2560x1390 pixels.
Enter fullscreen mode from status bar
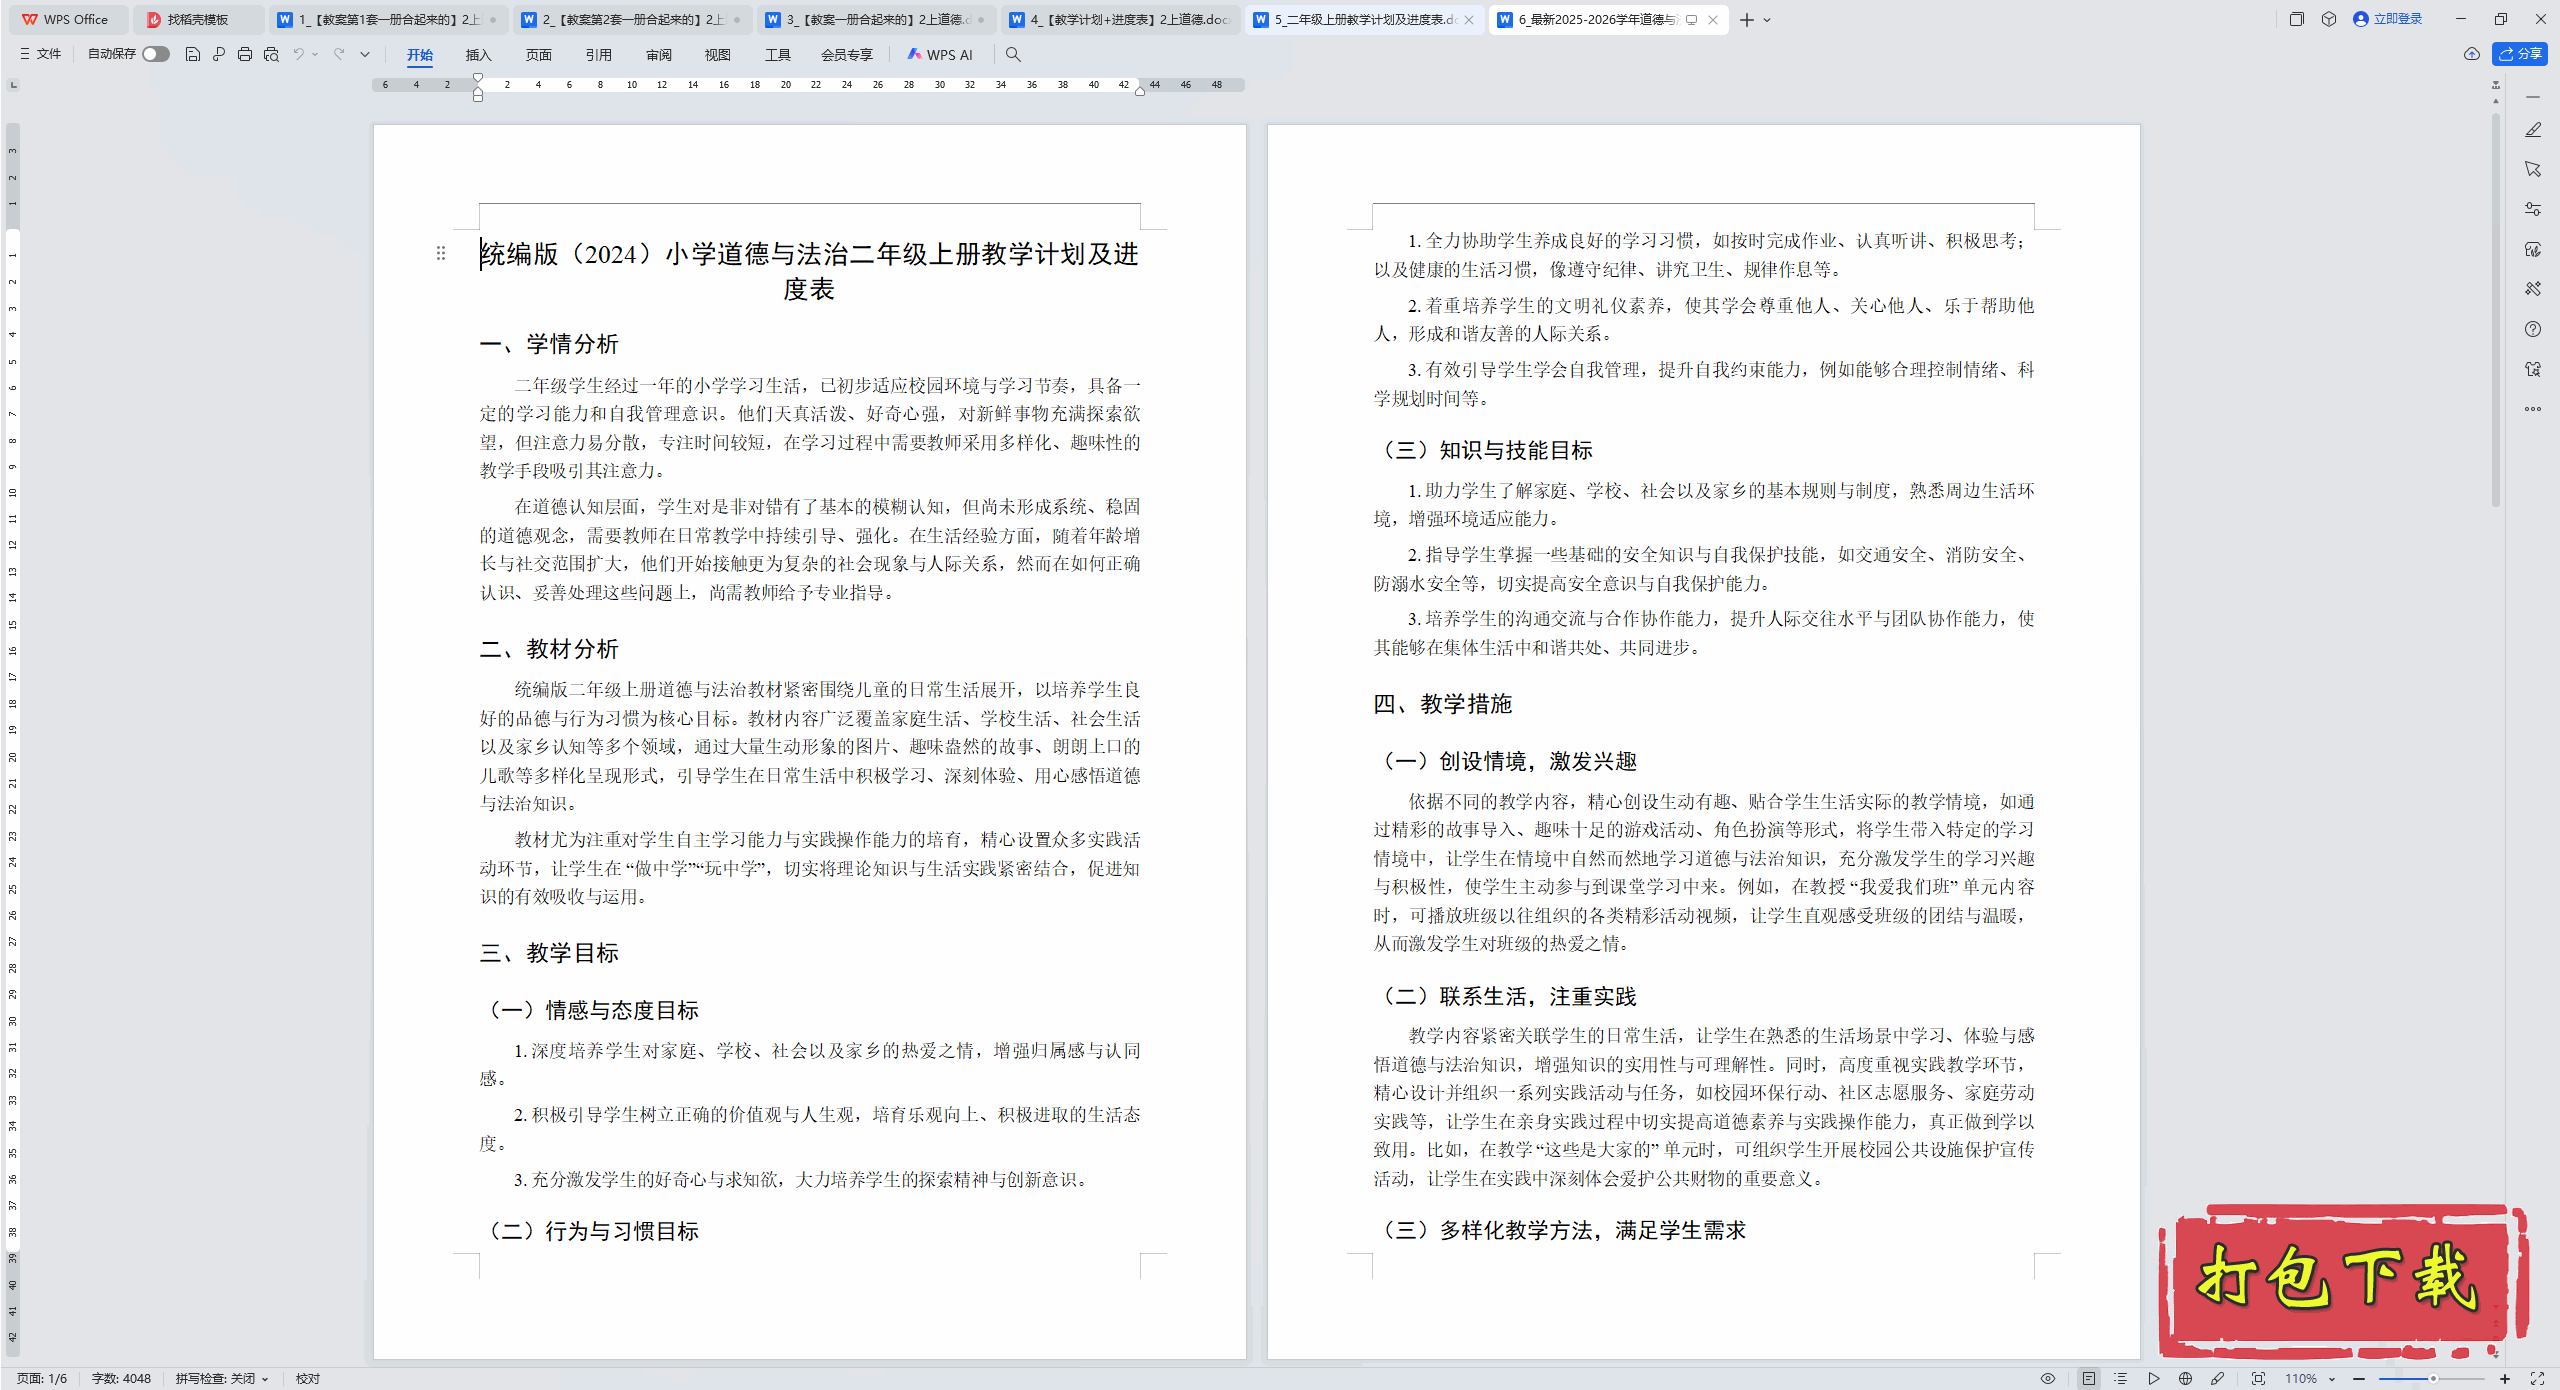point(2537,1378)
